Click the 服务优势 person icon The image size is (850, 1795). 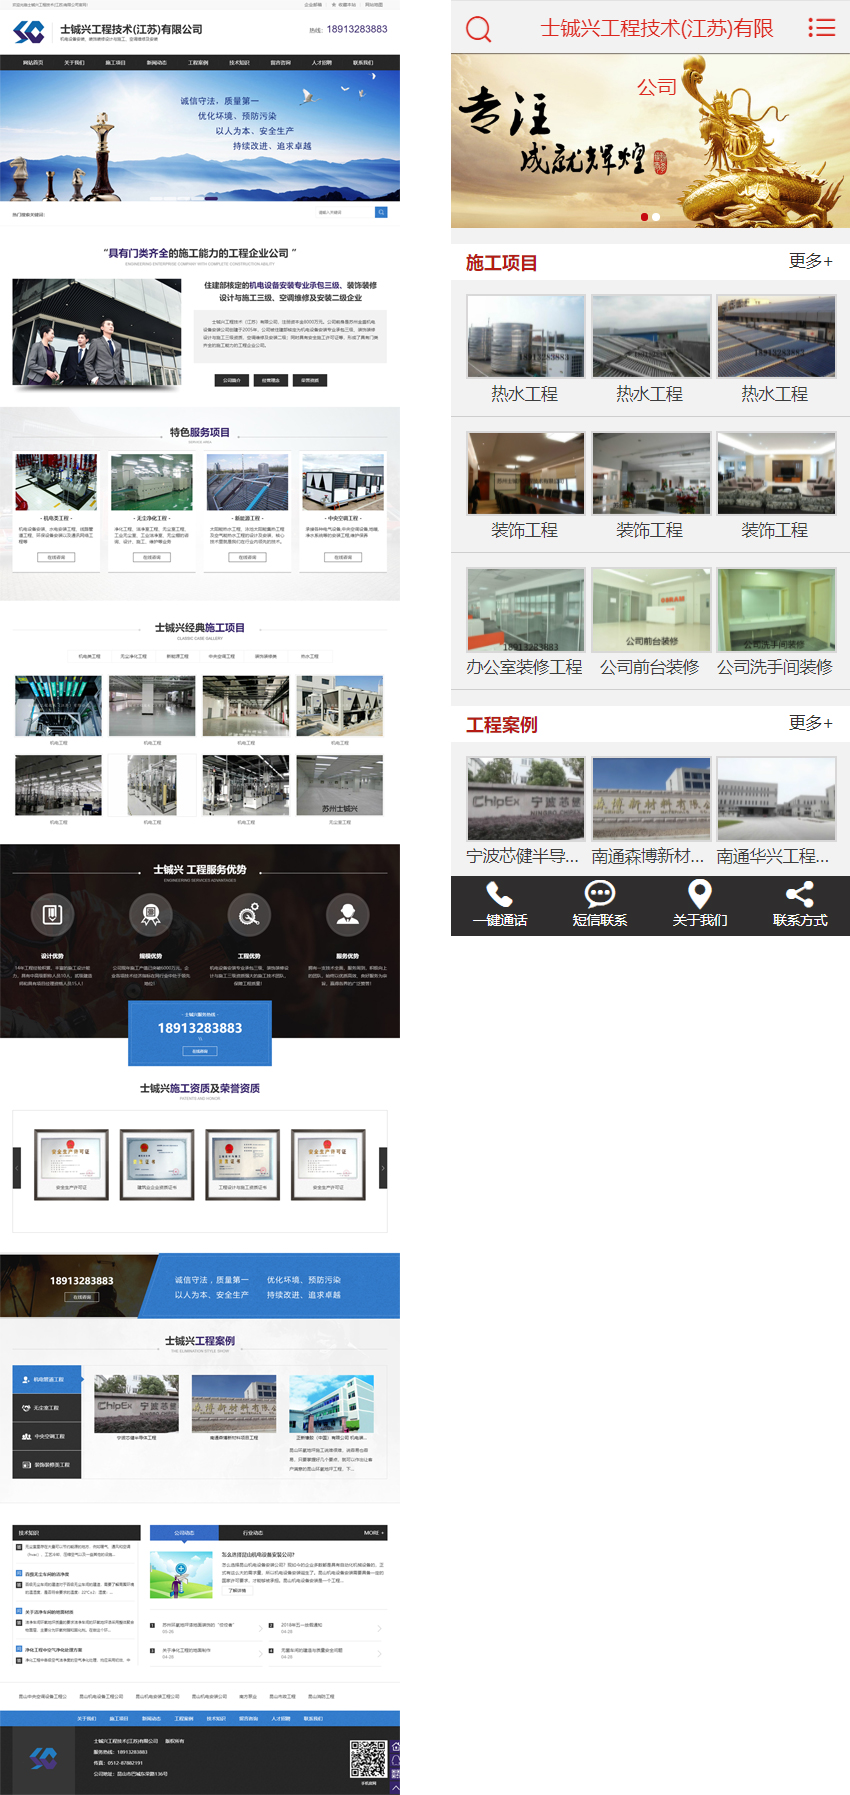pyautogui.click(x=347, y=914)
